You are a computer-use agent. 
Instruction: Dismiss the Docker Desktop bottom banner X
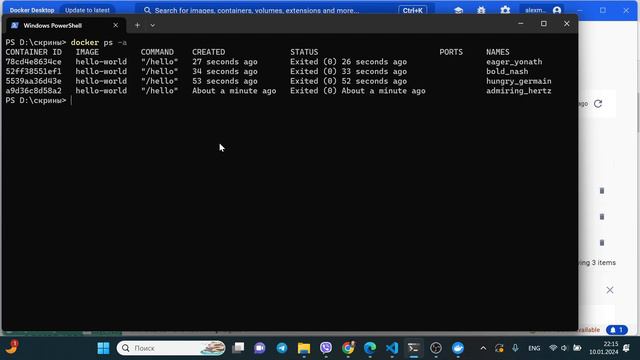(x=610, y=290)
